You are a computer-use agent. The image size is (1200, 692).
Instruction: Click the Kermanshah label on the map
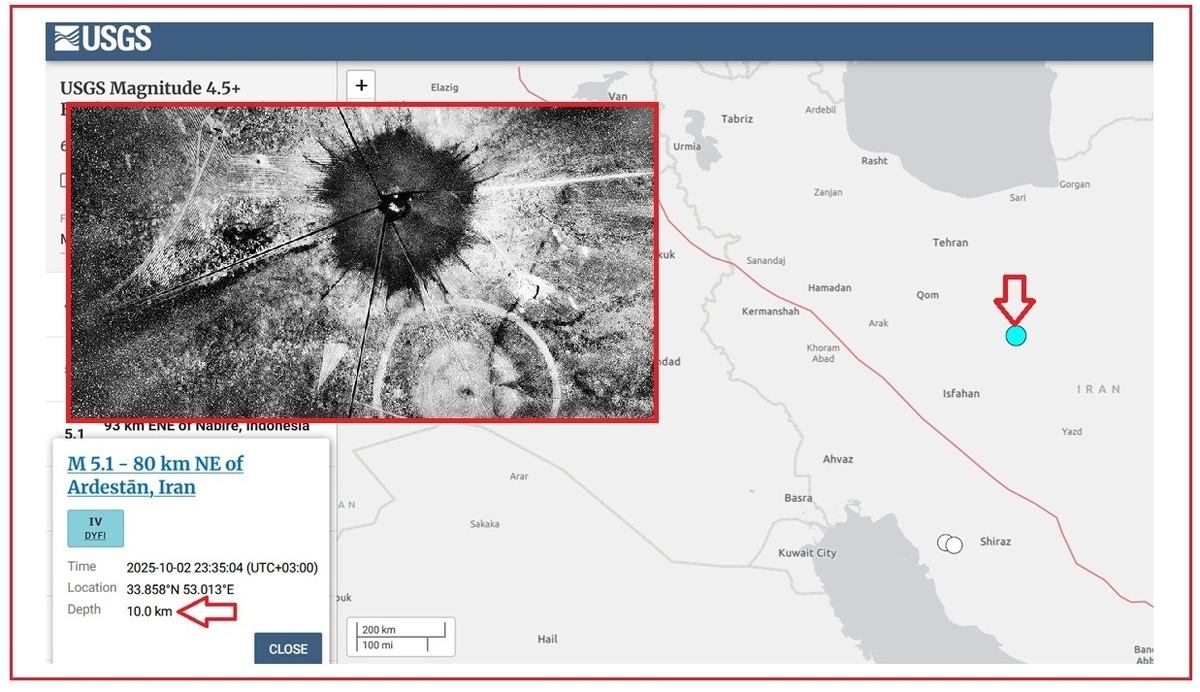770,312
